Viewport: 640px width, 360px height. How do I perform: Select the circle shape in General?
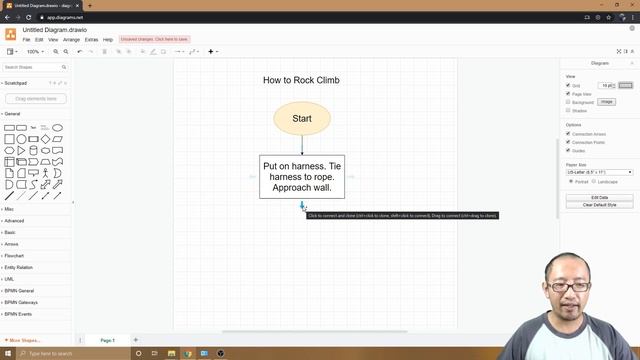pos(21,139)
